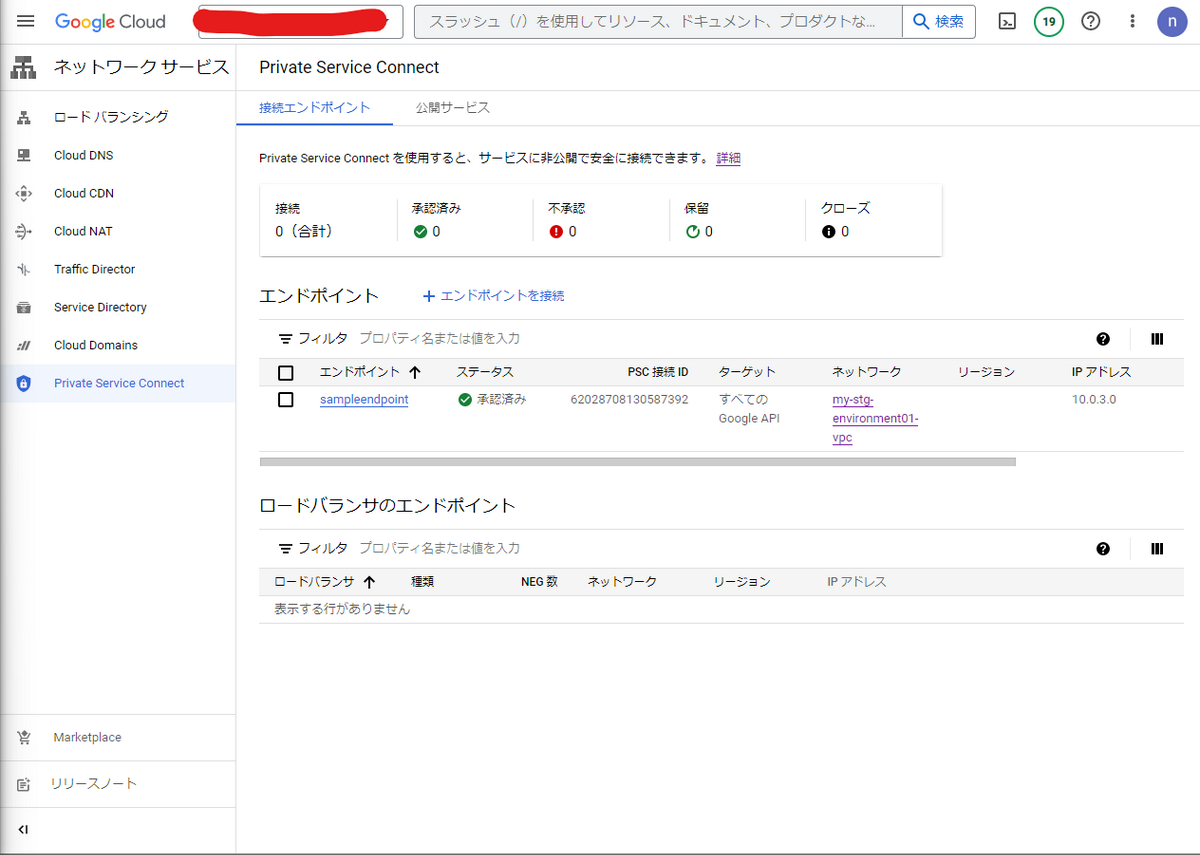Click the 承認済み status in sampleendpoint row
This screenshot has height=855, width=1200.
point(492,400)
